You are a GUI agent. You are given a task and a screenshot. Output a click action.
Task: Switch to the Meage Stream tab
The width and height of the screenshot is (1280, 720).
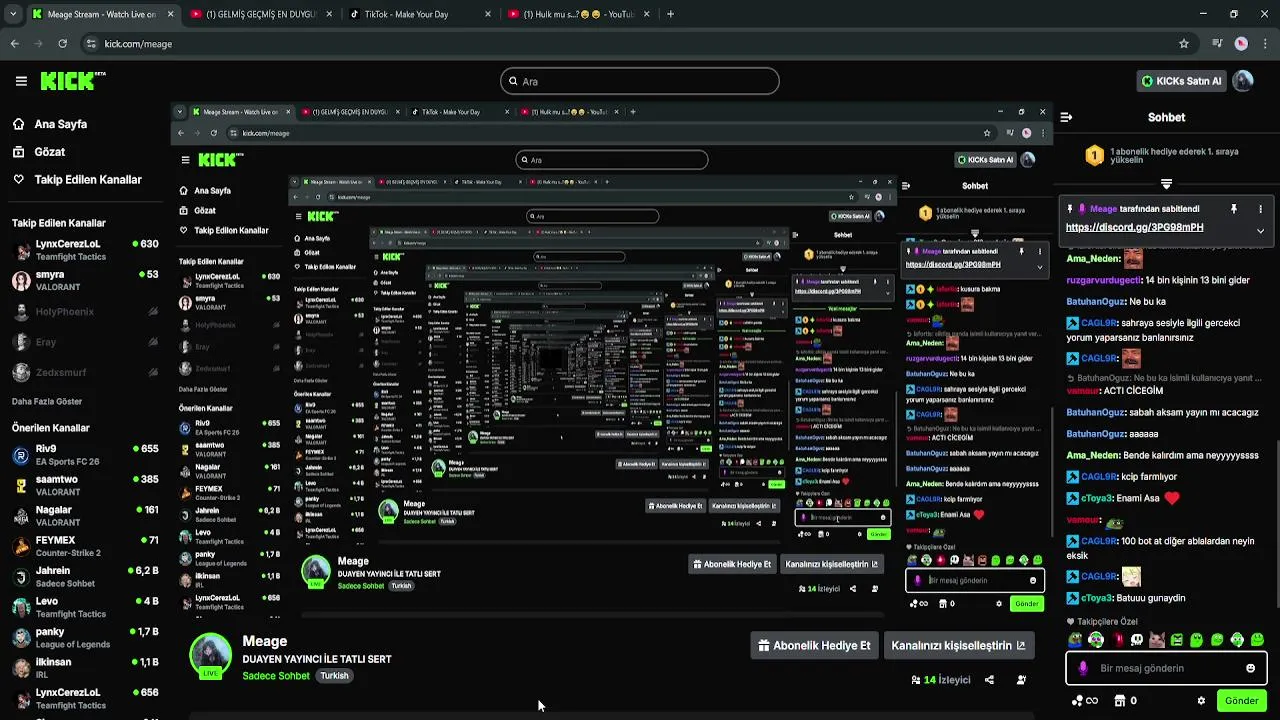(x=102, y=14)
